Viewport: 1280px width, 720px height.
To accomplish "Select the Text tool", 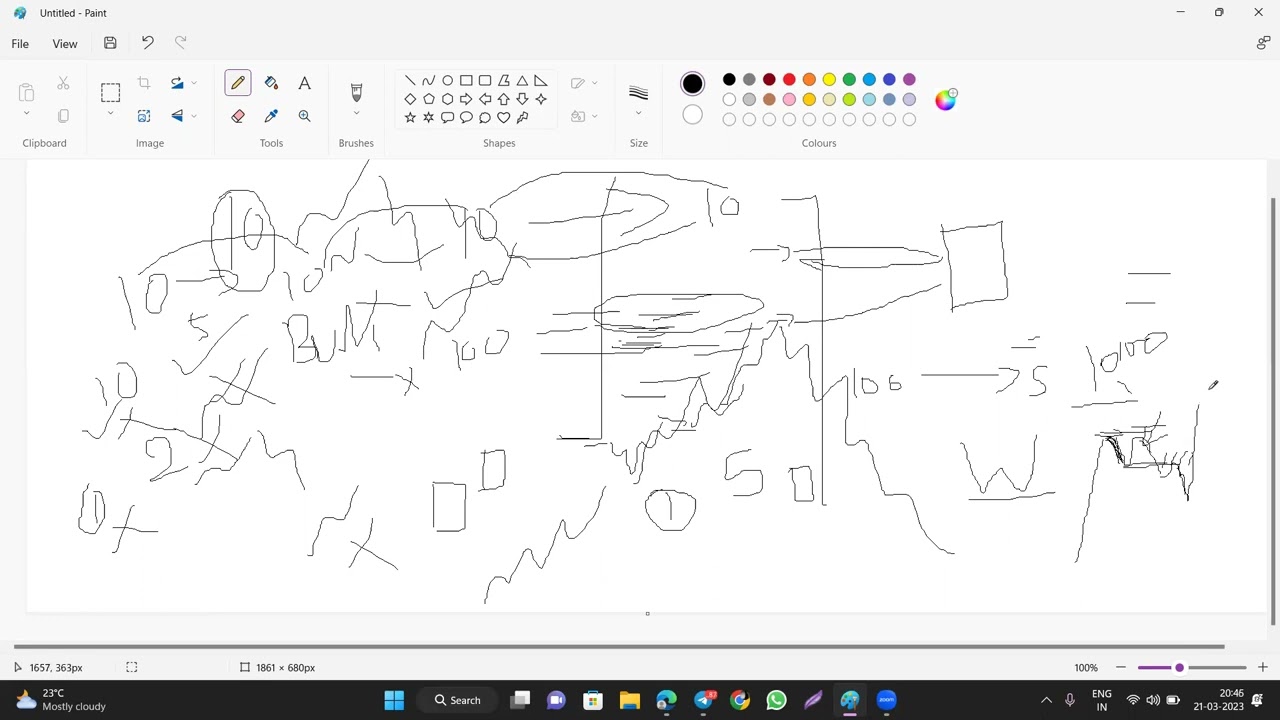I will tap(304, 83).
